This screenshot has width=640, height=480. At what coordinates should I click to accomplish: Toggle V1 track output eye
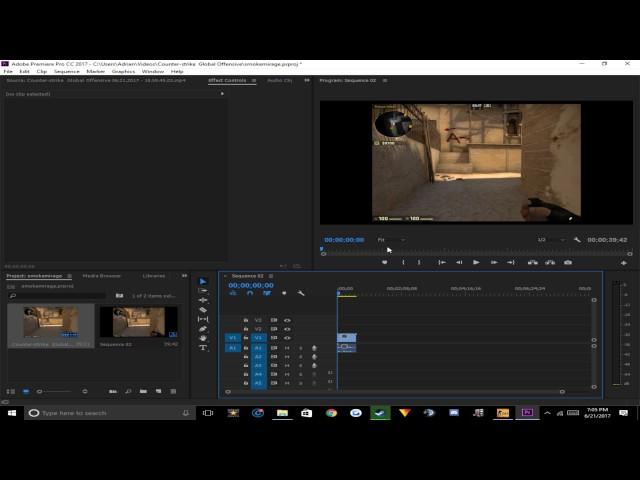point(287,338)
